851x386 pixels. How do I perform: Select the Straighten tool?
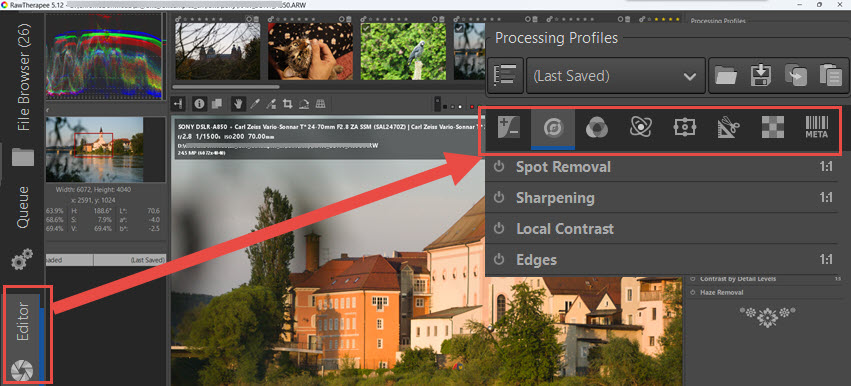click(x=304, y=103)
